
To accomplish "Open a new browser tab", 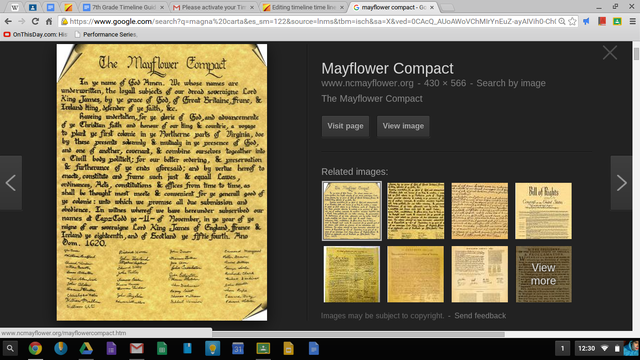I will [447, 7].
